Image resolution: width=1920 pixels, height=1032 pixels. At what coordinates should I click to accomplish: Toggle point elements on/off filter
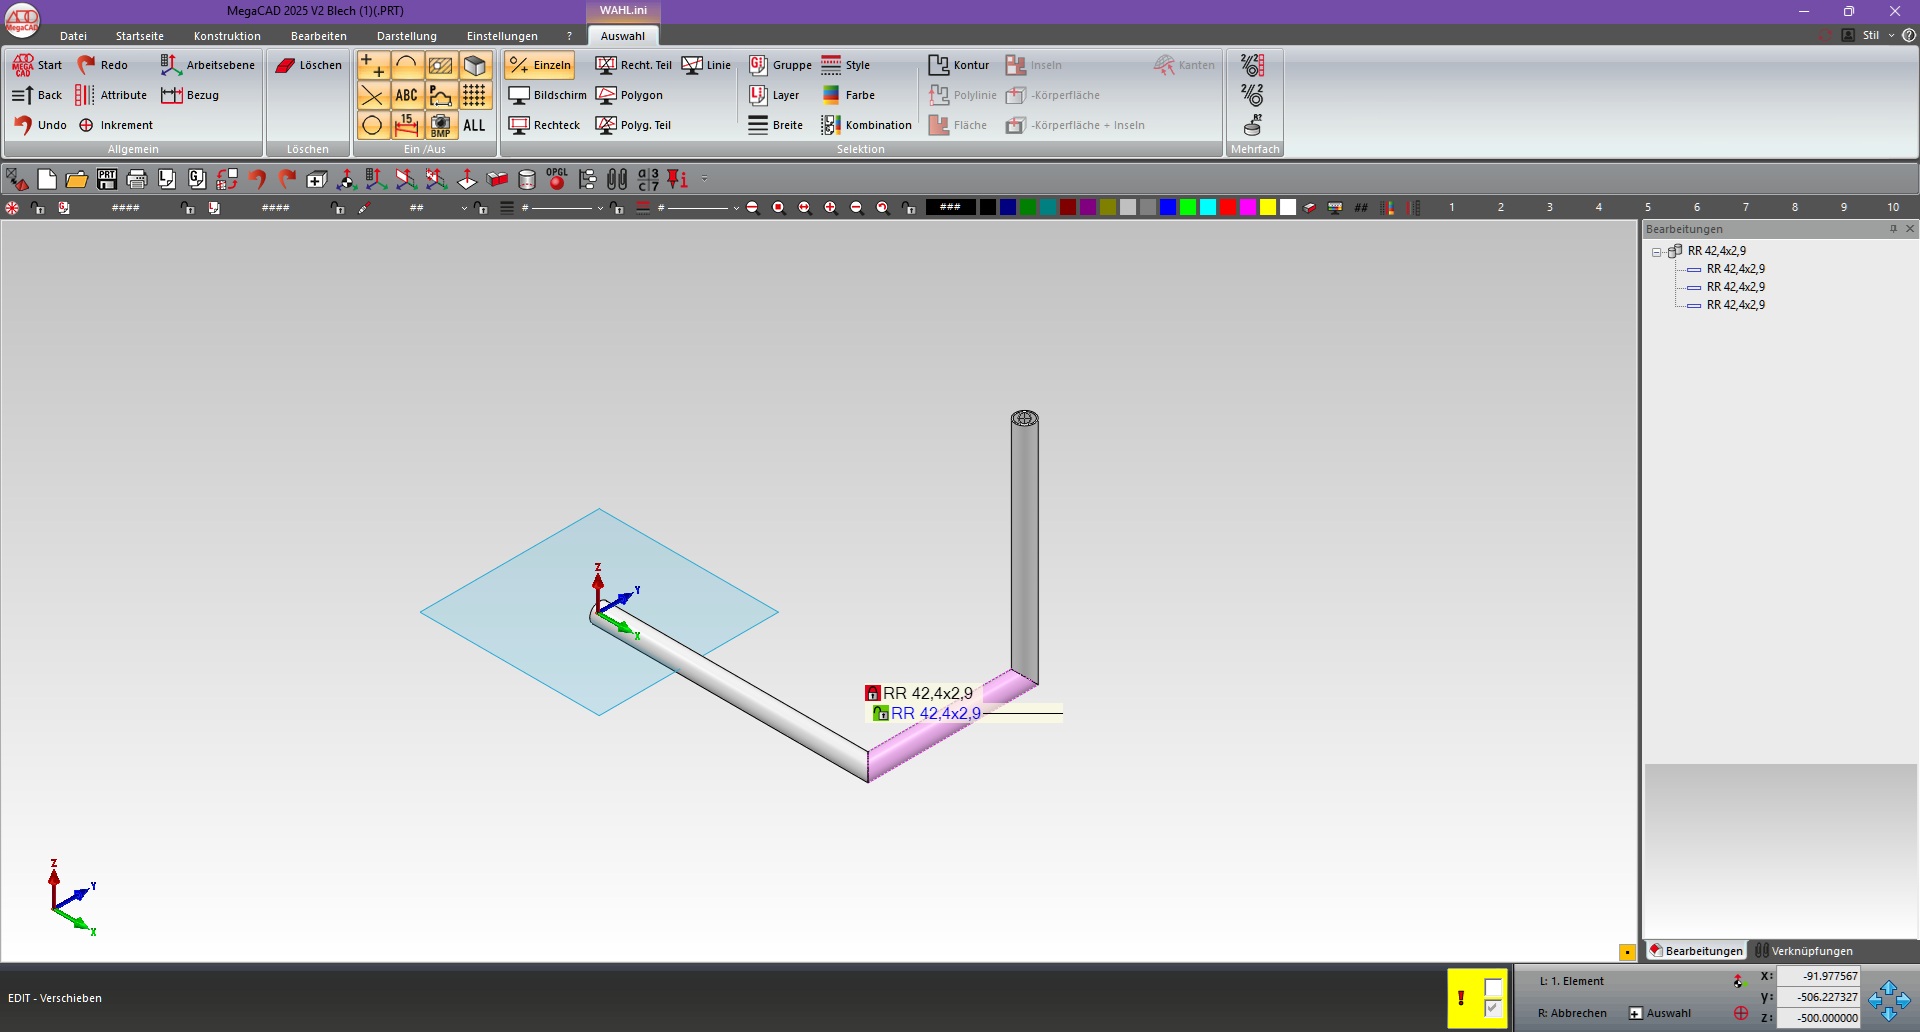click(373, 66)
